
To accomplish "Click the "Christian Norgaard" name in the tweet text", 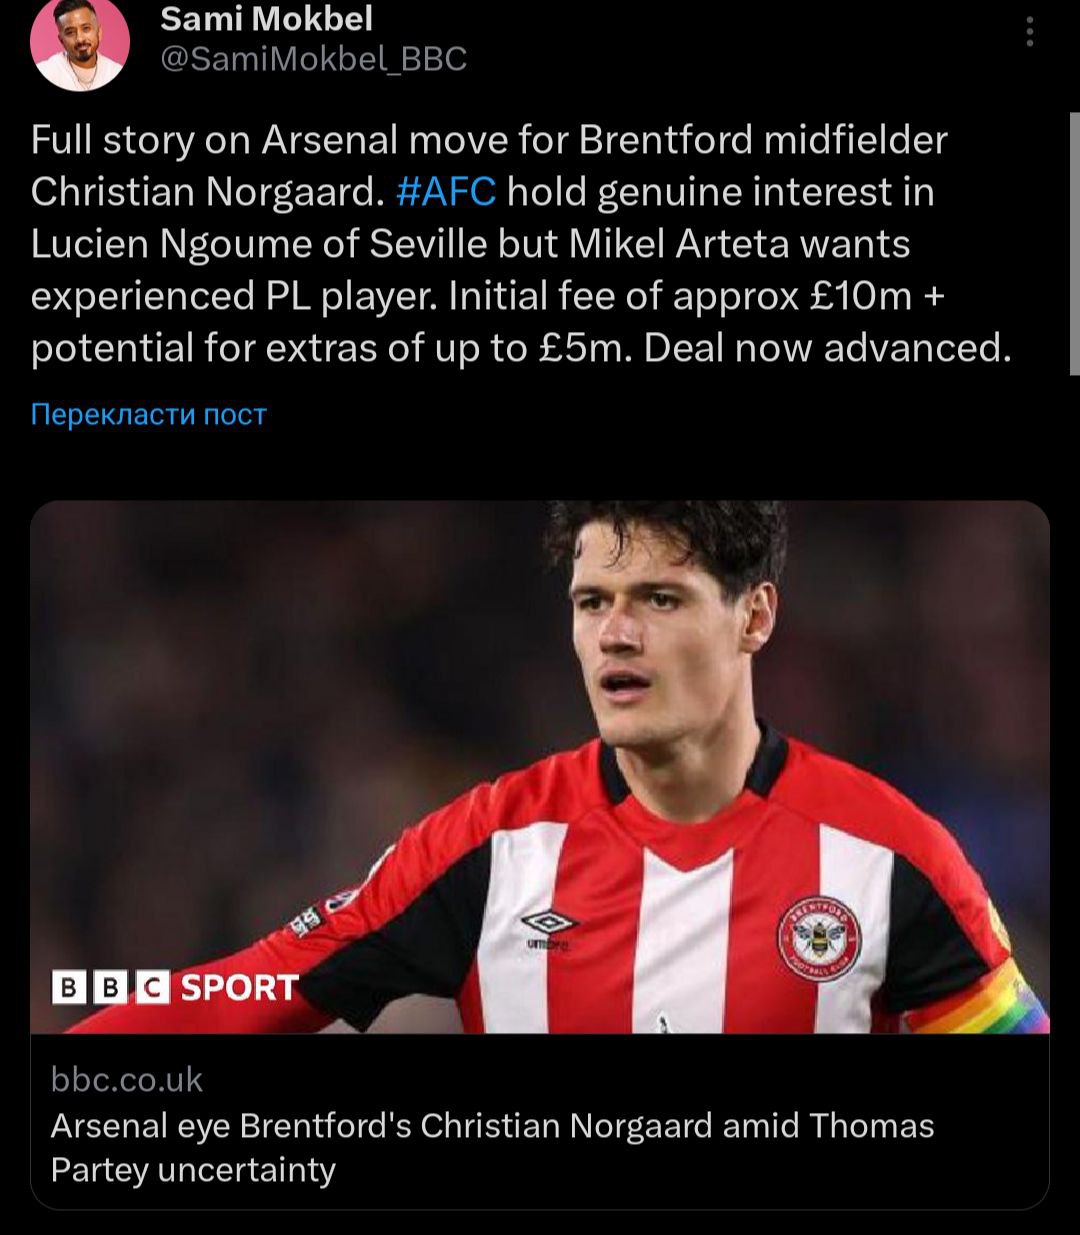I will coord(207,191).
